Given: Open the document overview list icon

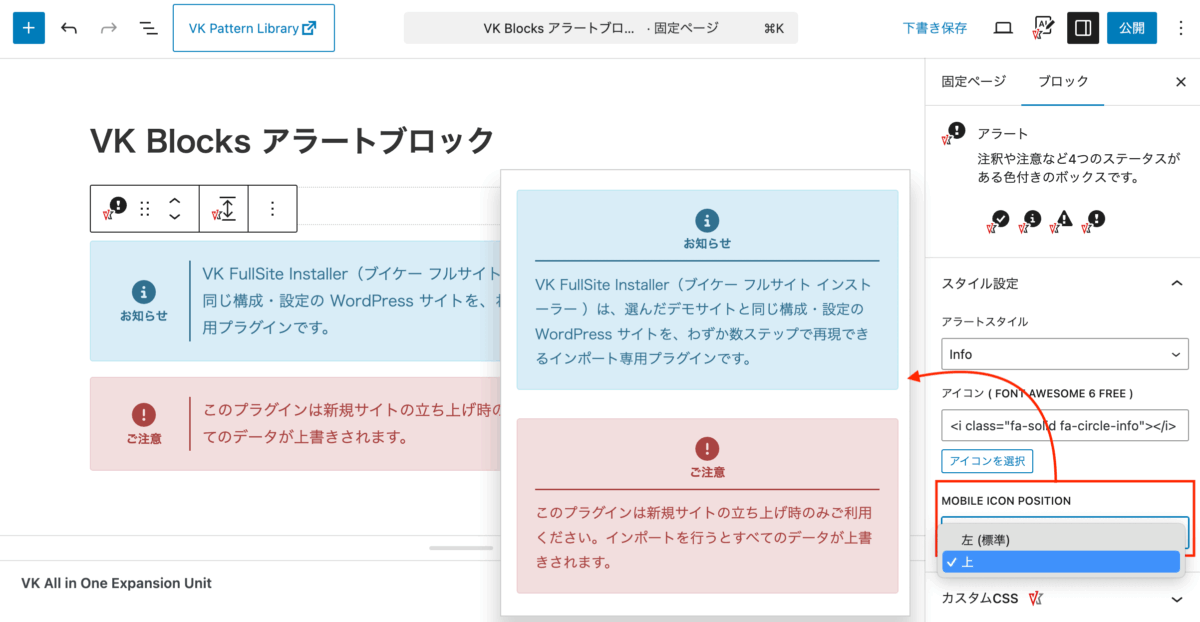Looking at the screenshot, I should (148, 27).
